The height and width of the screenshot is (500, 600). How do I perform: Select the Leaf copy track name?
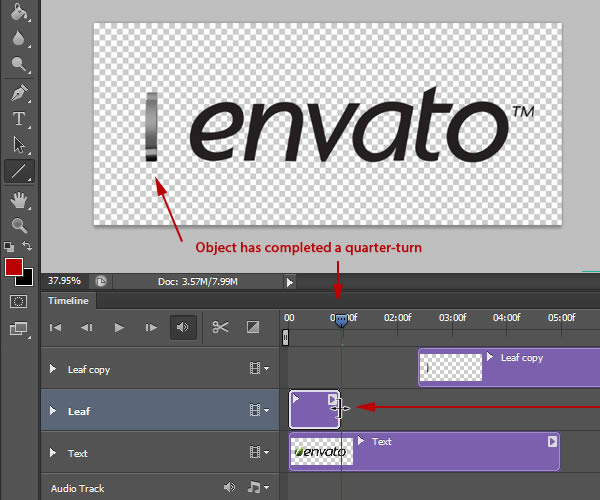(x=89, y=370)
